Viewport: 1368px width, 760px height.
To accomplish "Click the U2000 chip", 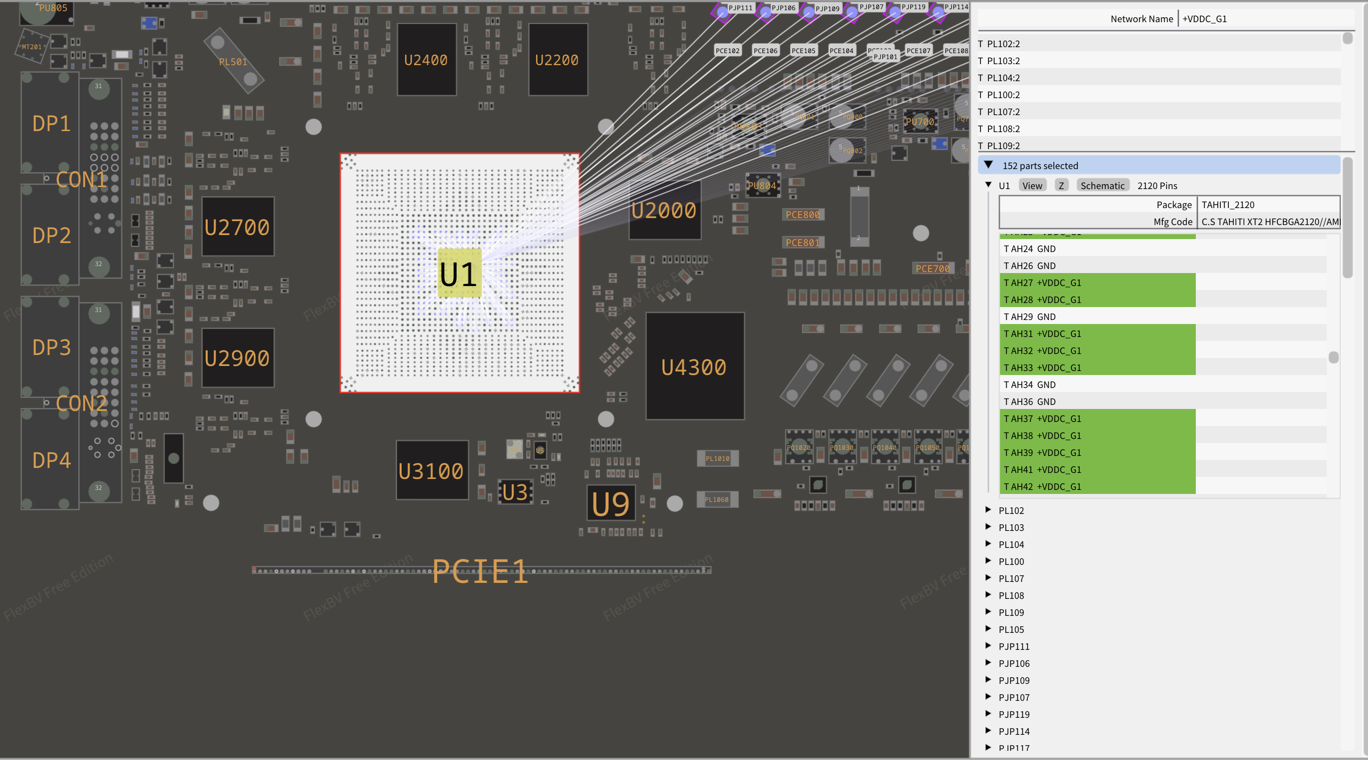I will [x=664, y=211].
